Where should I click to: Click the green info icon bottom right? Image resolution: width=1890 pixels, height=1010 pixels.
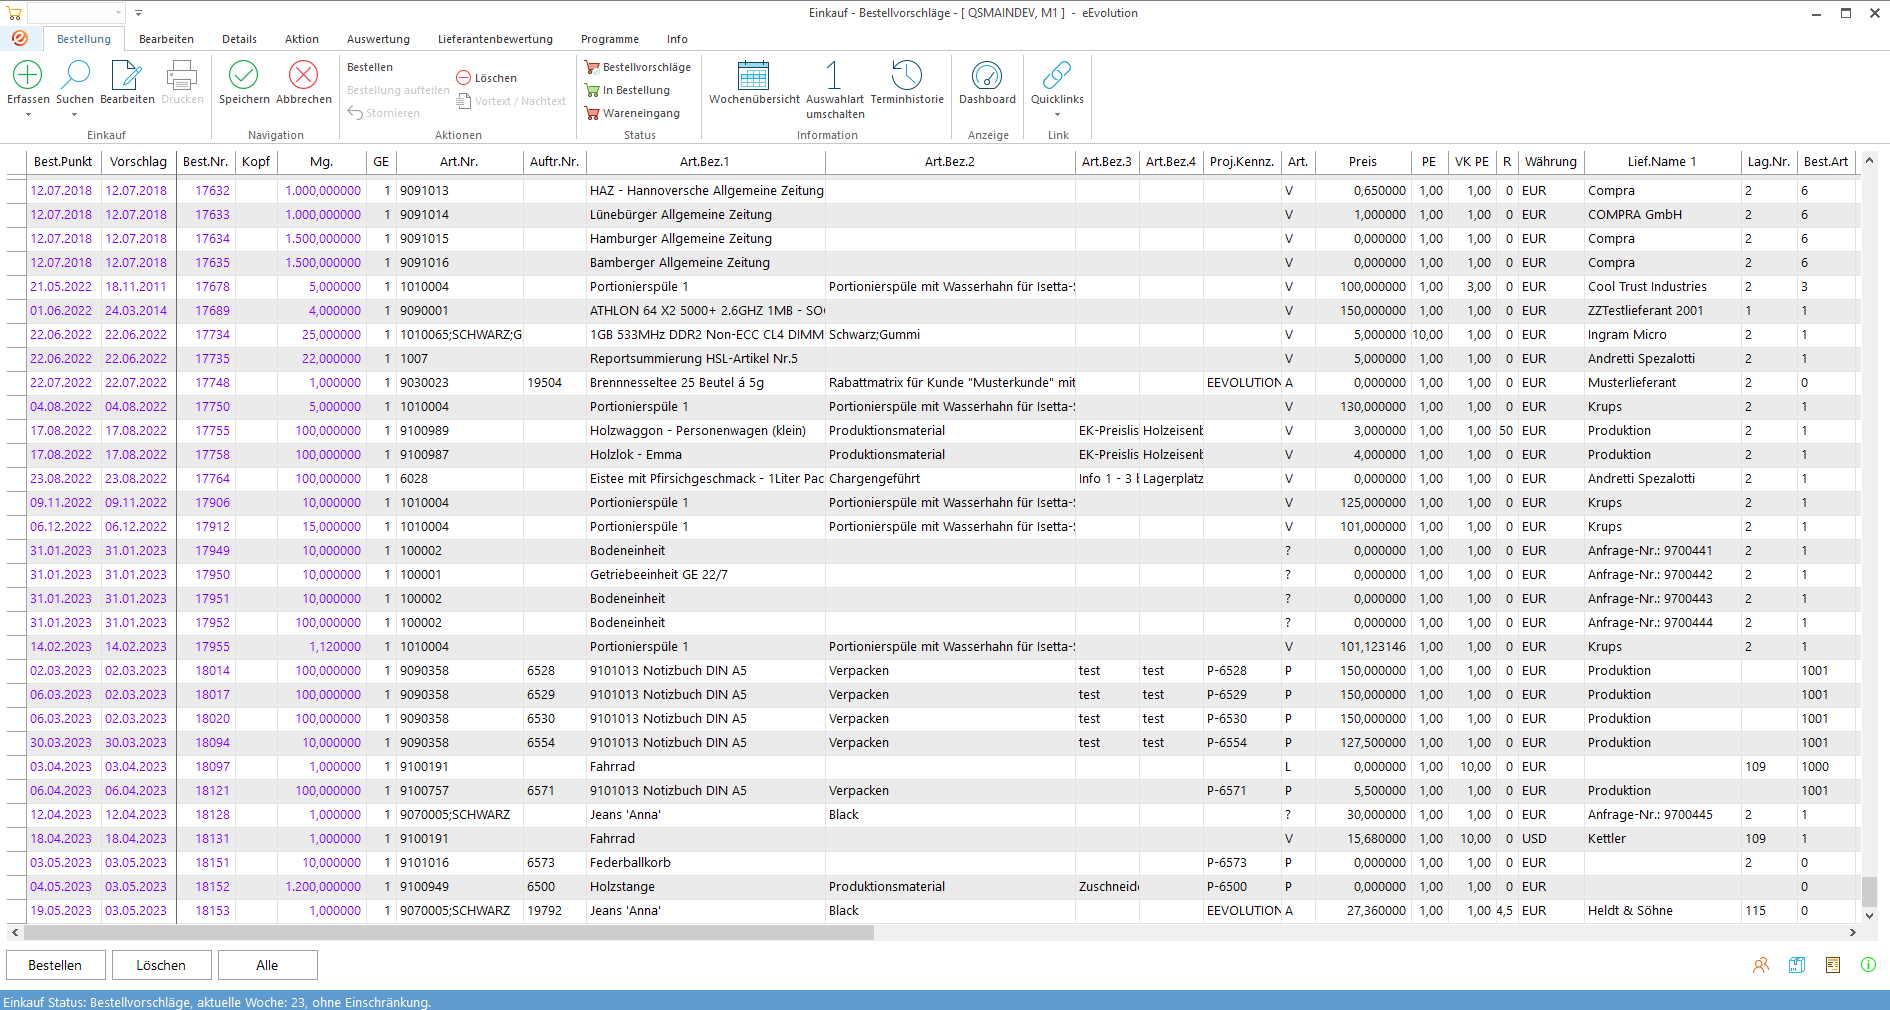click(x=1868, y=965)
